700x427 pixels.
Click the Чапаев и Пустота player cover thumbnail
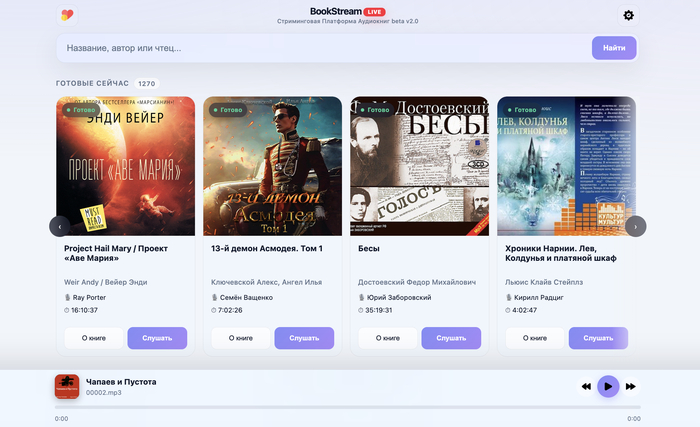(x=67, y=386)
